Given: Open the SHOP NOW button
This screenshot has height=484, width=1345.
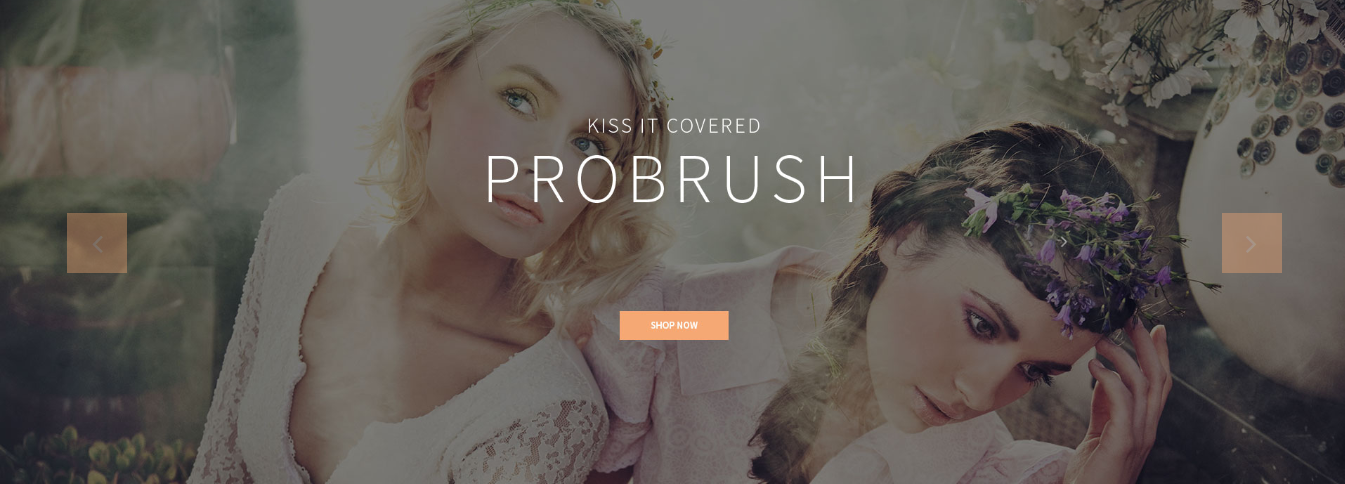Looking at the screenshot, I should [x=674, y=325].
